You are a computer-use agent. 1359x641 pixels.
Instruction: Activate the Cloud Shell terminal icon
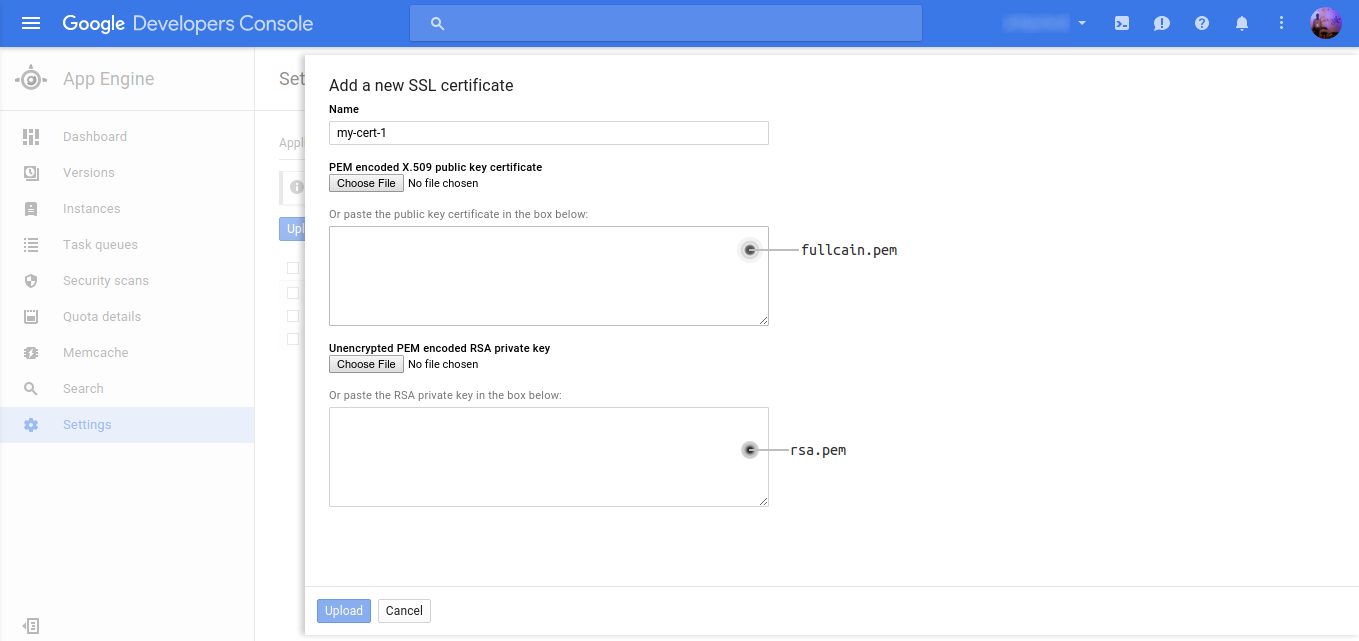(x=1122, y=23)
